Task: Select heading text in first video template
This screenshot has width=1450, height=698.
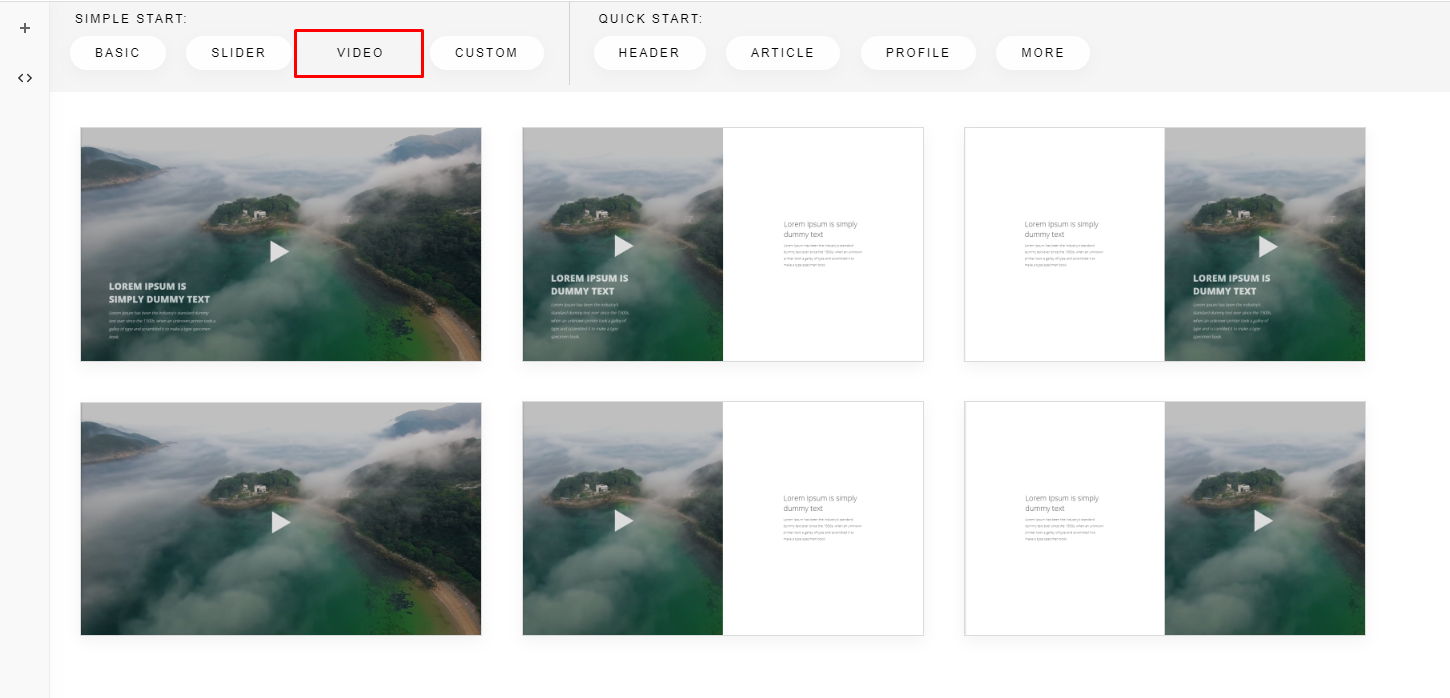Action: 159,292
